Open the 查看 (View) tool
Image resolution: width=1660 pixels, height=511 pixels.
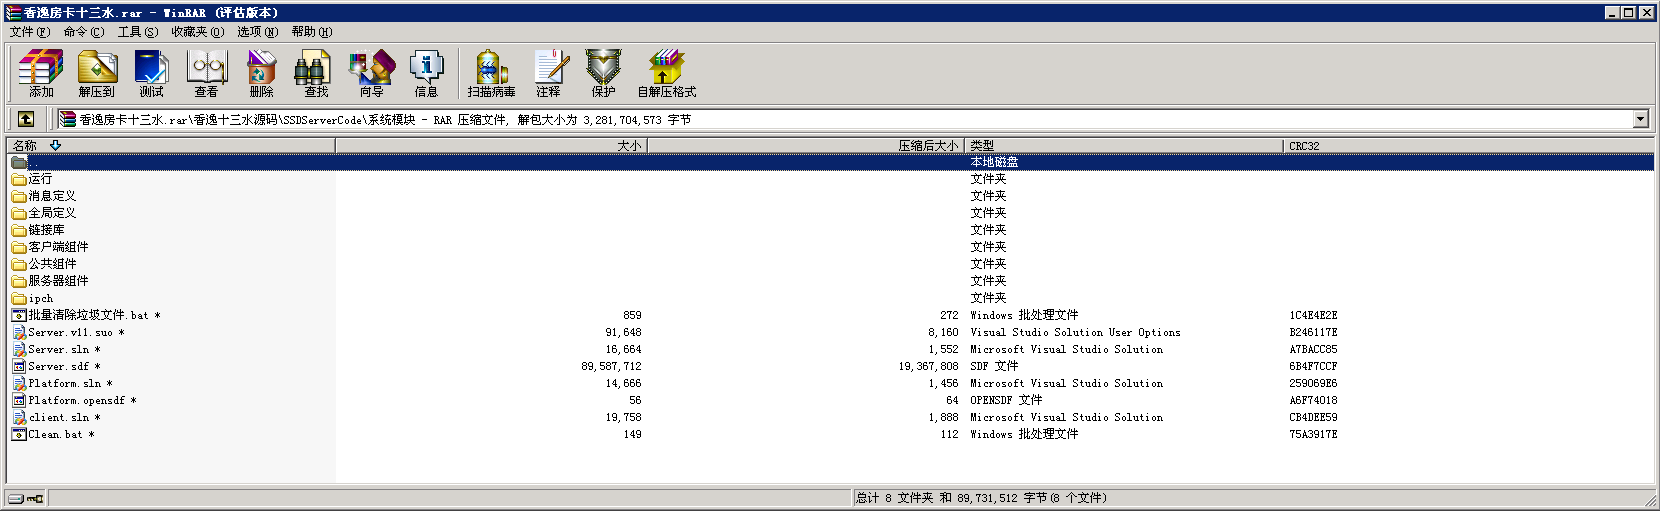point(207,74)
